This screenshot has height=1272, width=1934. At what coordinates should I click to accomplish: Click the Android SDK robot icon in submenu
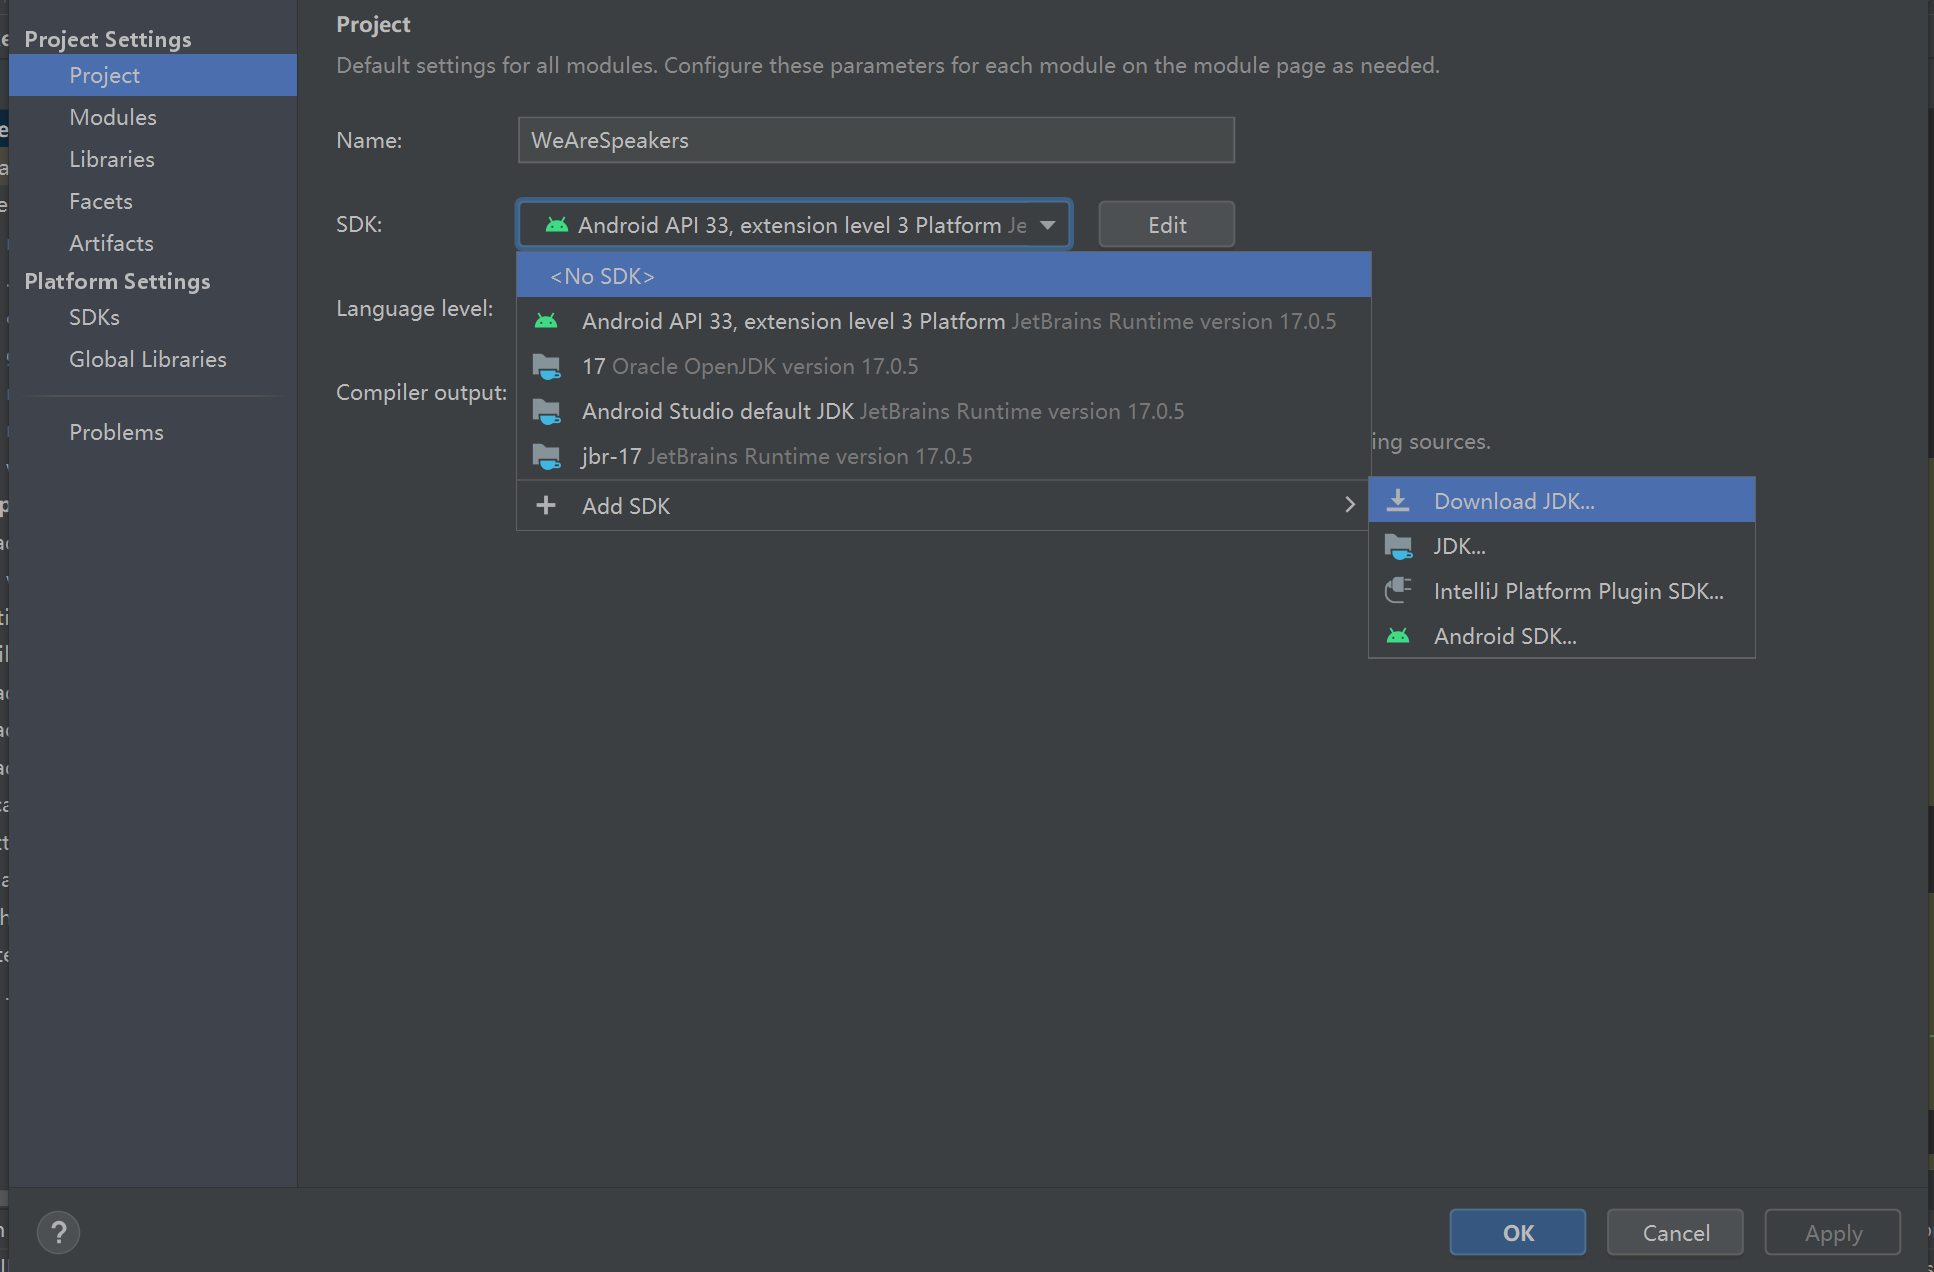(1398, 636)
